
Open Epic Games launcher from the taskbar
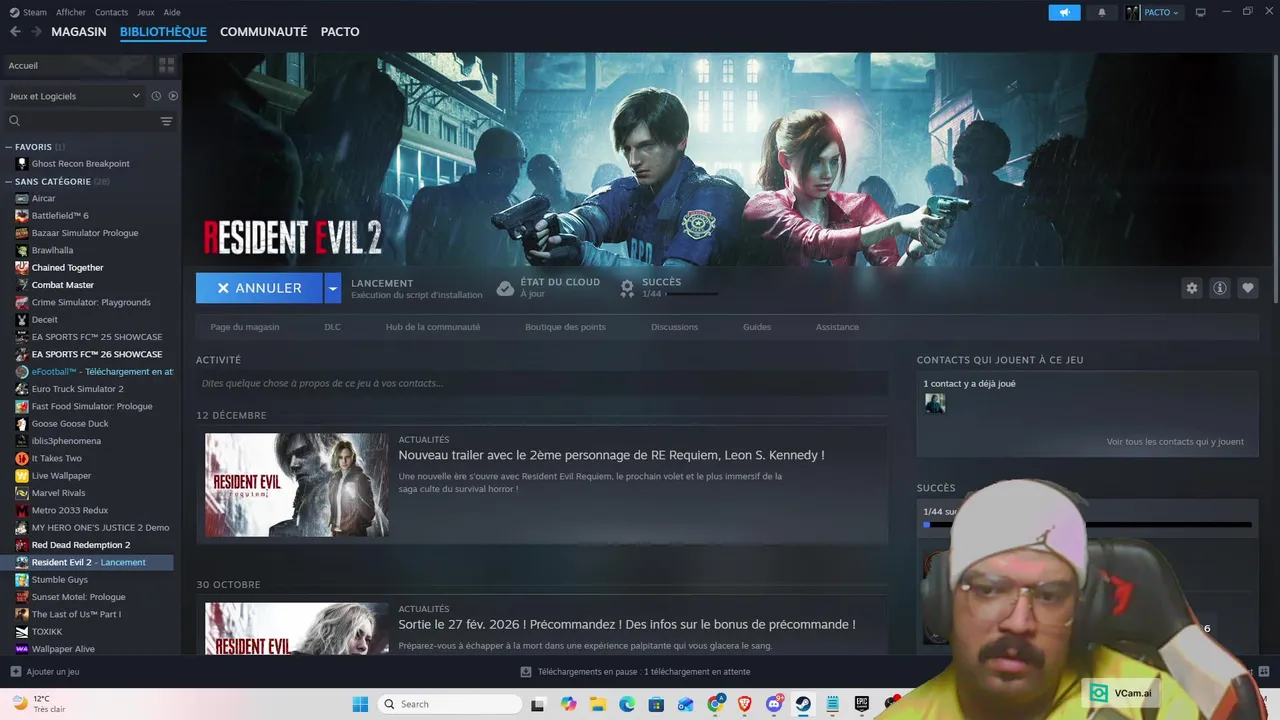pos(862,704)
